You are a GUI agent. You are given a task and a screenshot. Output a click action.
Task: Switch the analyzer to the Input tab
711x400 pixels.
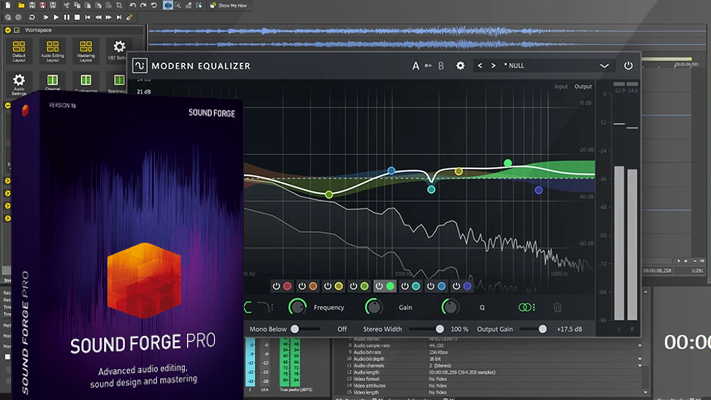562,87
